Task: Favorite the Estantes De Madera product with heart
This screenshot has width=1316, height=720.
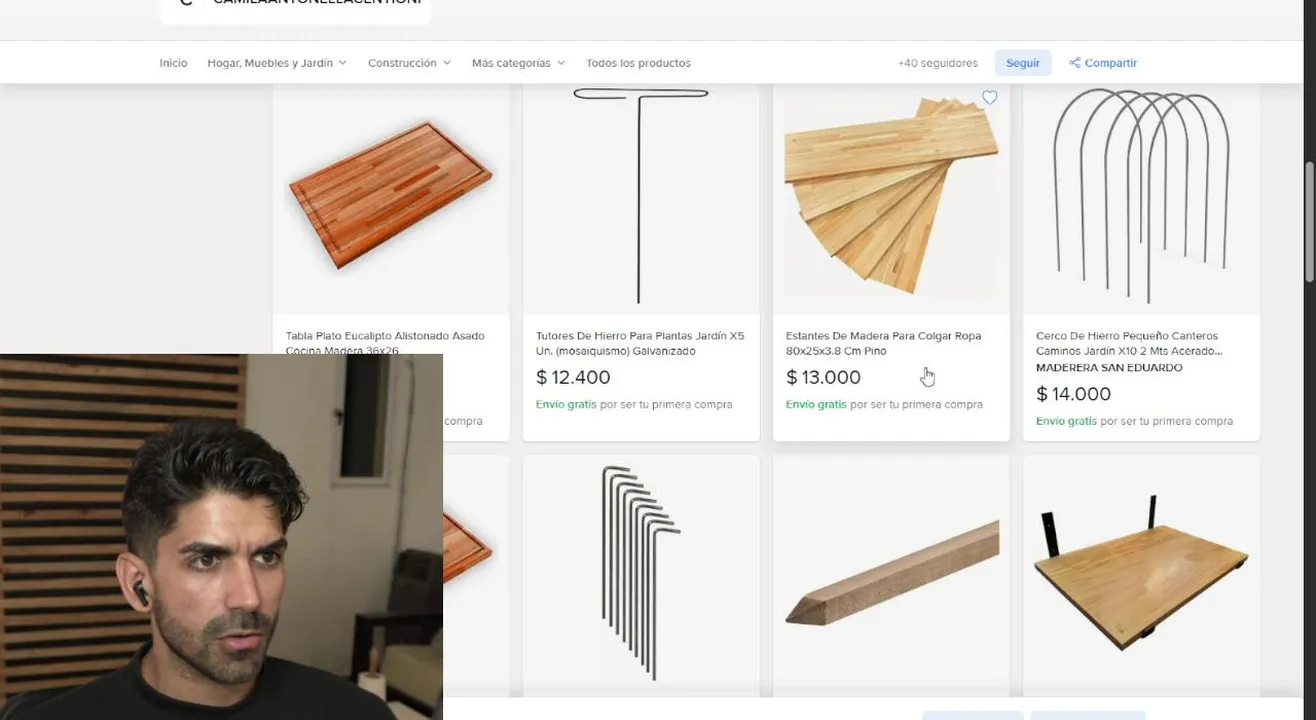Action: point(989,97)
